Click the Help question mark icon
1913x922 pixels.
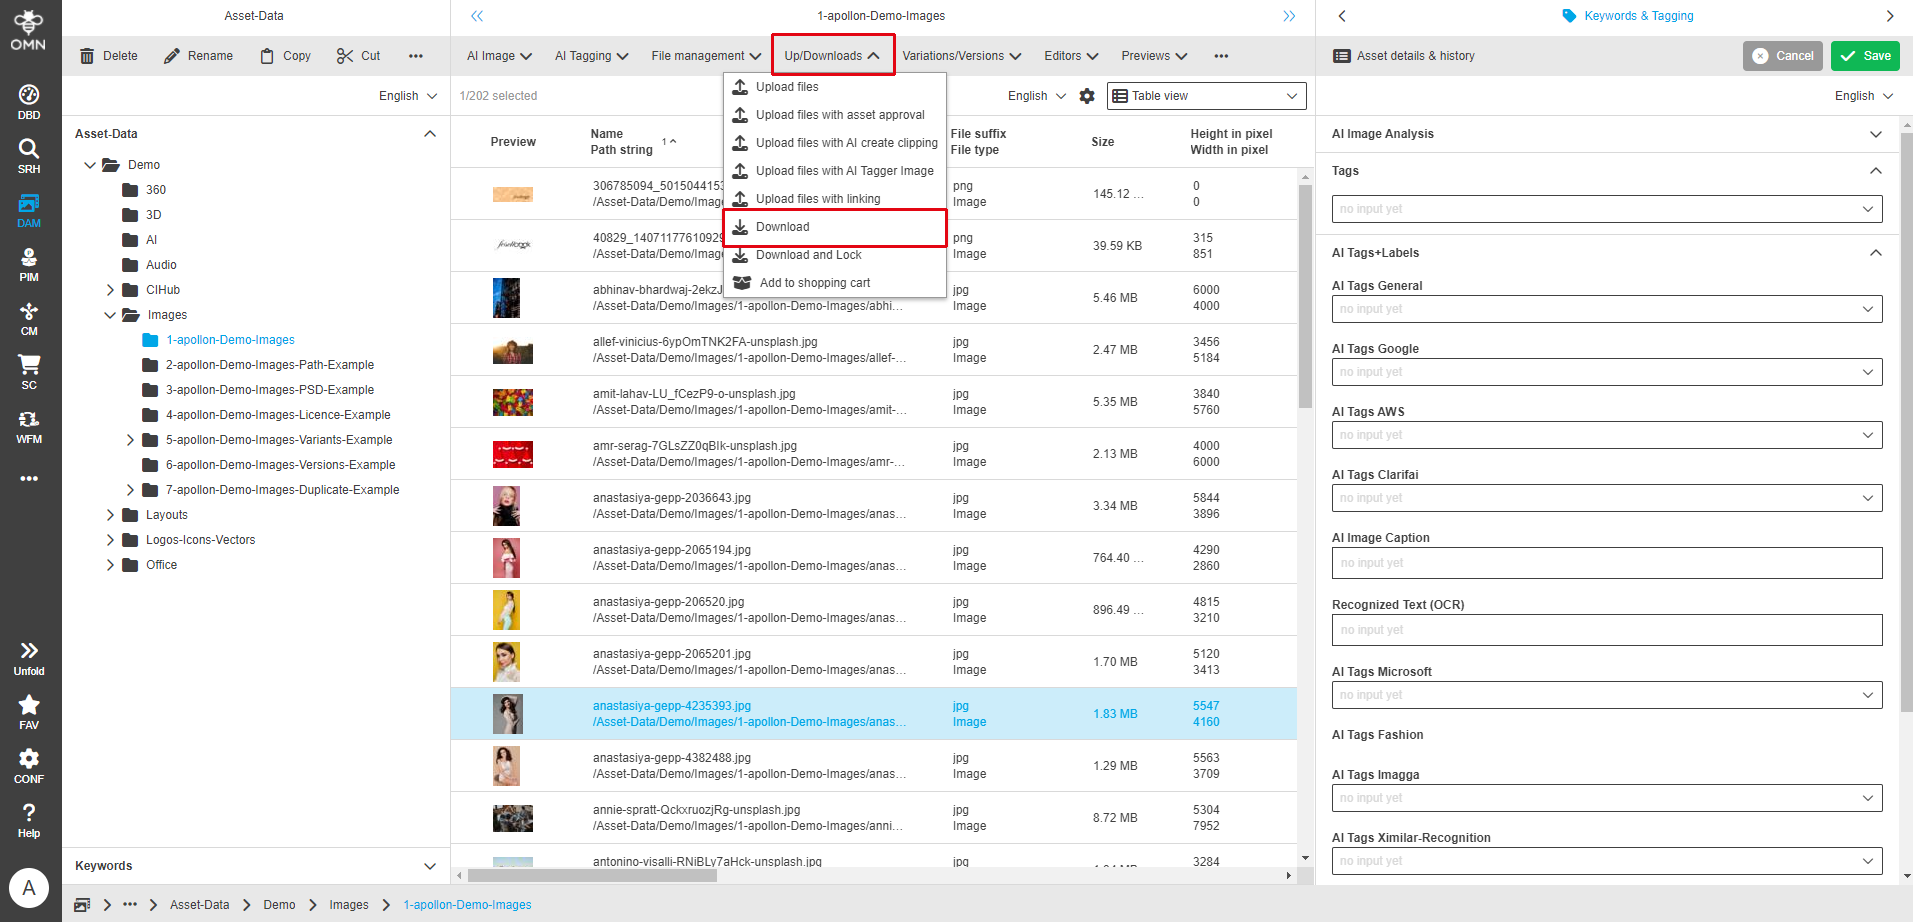tap(29, 818)
